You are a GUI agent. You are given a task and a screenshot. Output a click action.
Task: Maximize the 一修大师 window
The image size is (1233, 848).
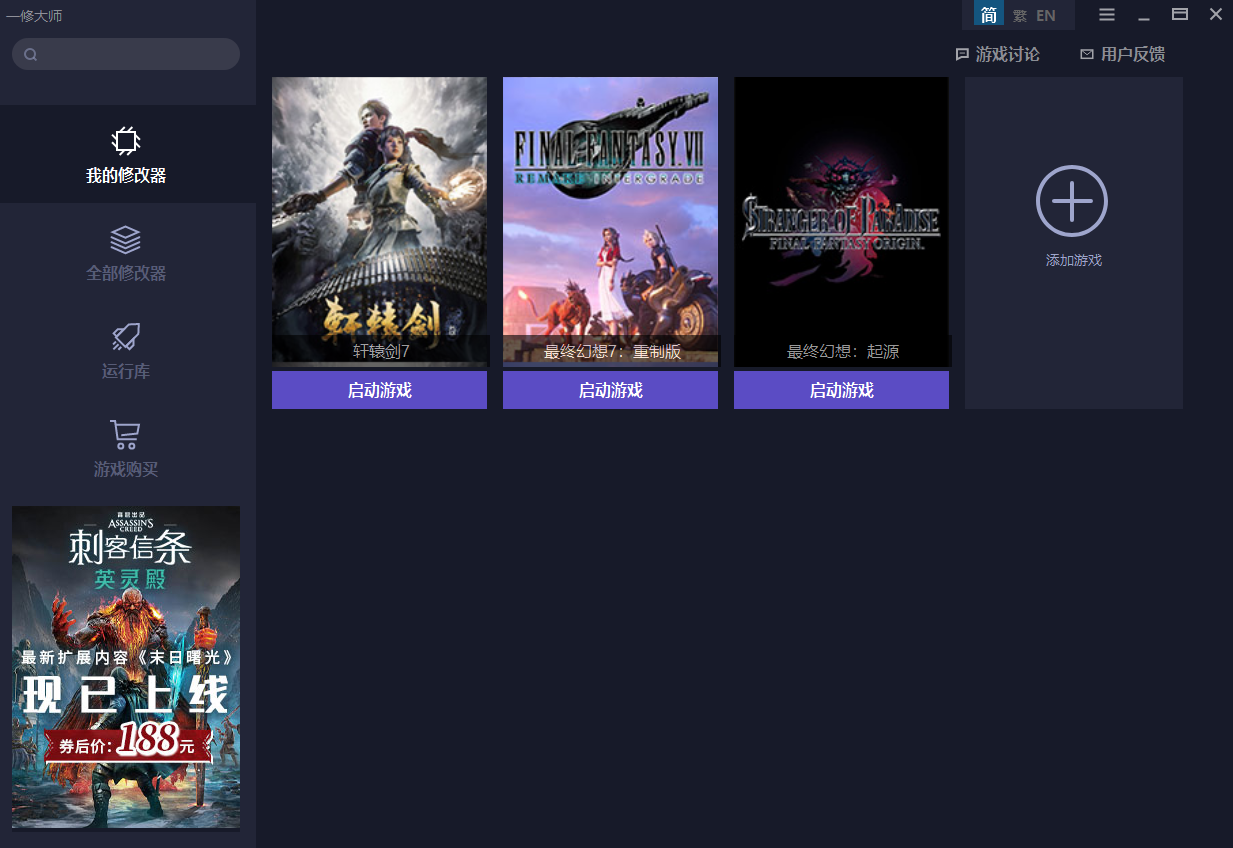(x=1180, y=14)
